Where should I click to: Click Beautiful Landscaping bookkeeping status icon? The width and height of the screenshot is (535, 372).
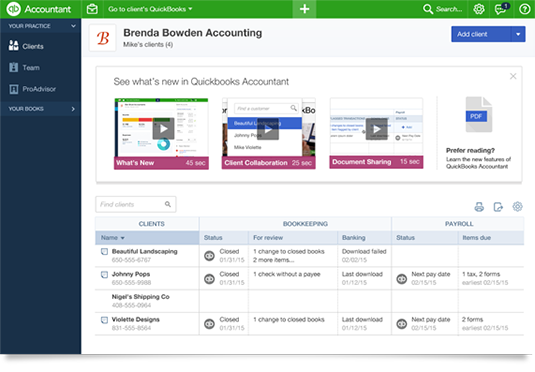point(209,256)
